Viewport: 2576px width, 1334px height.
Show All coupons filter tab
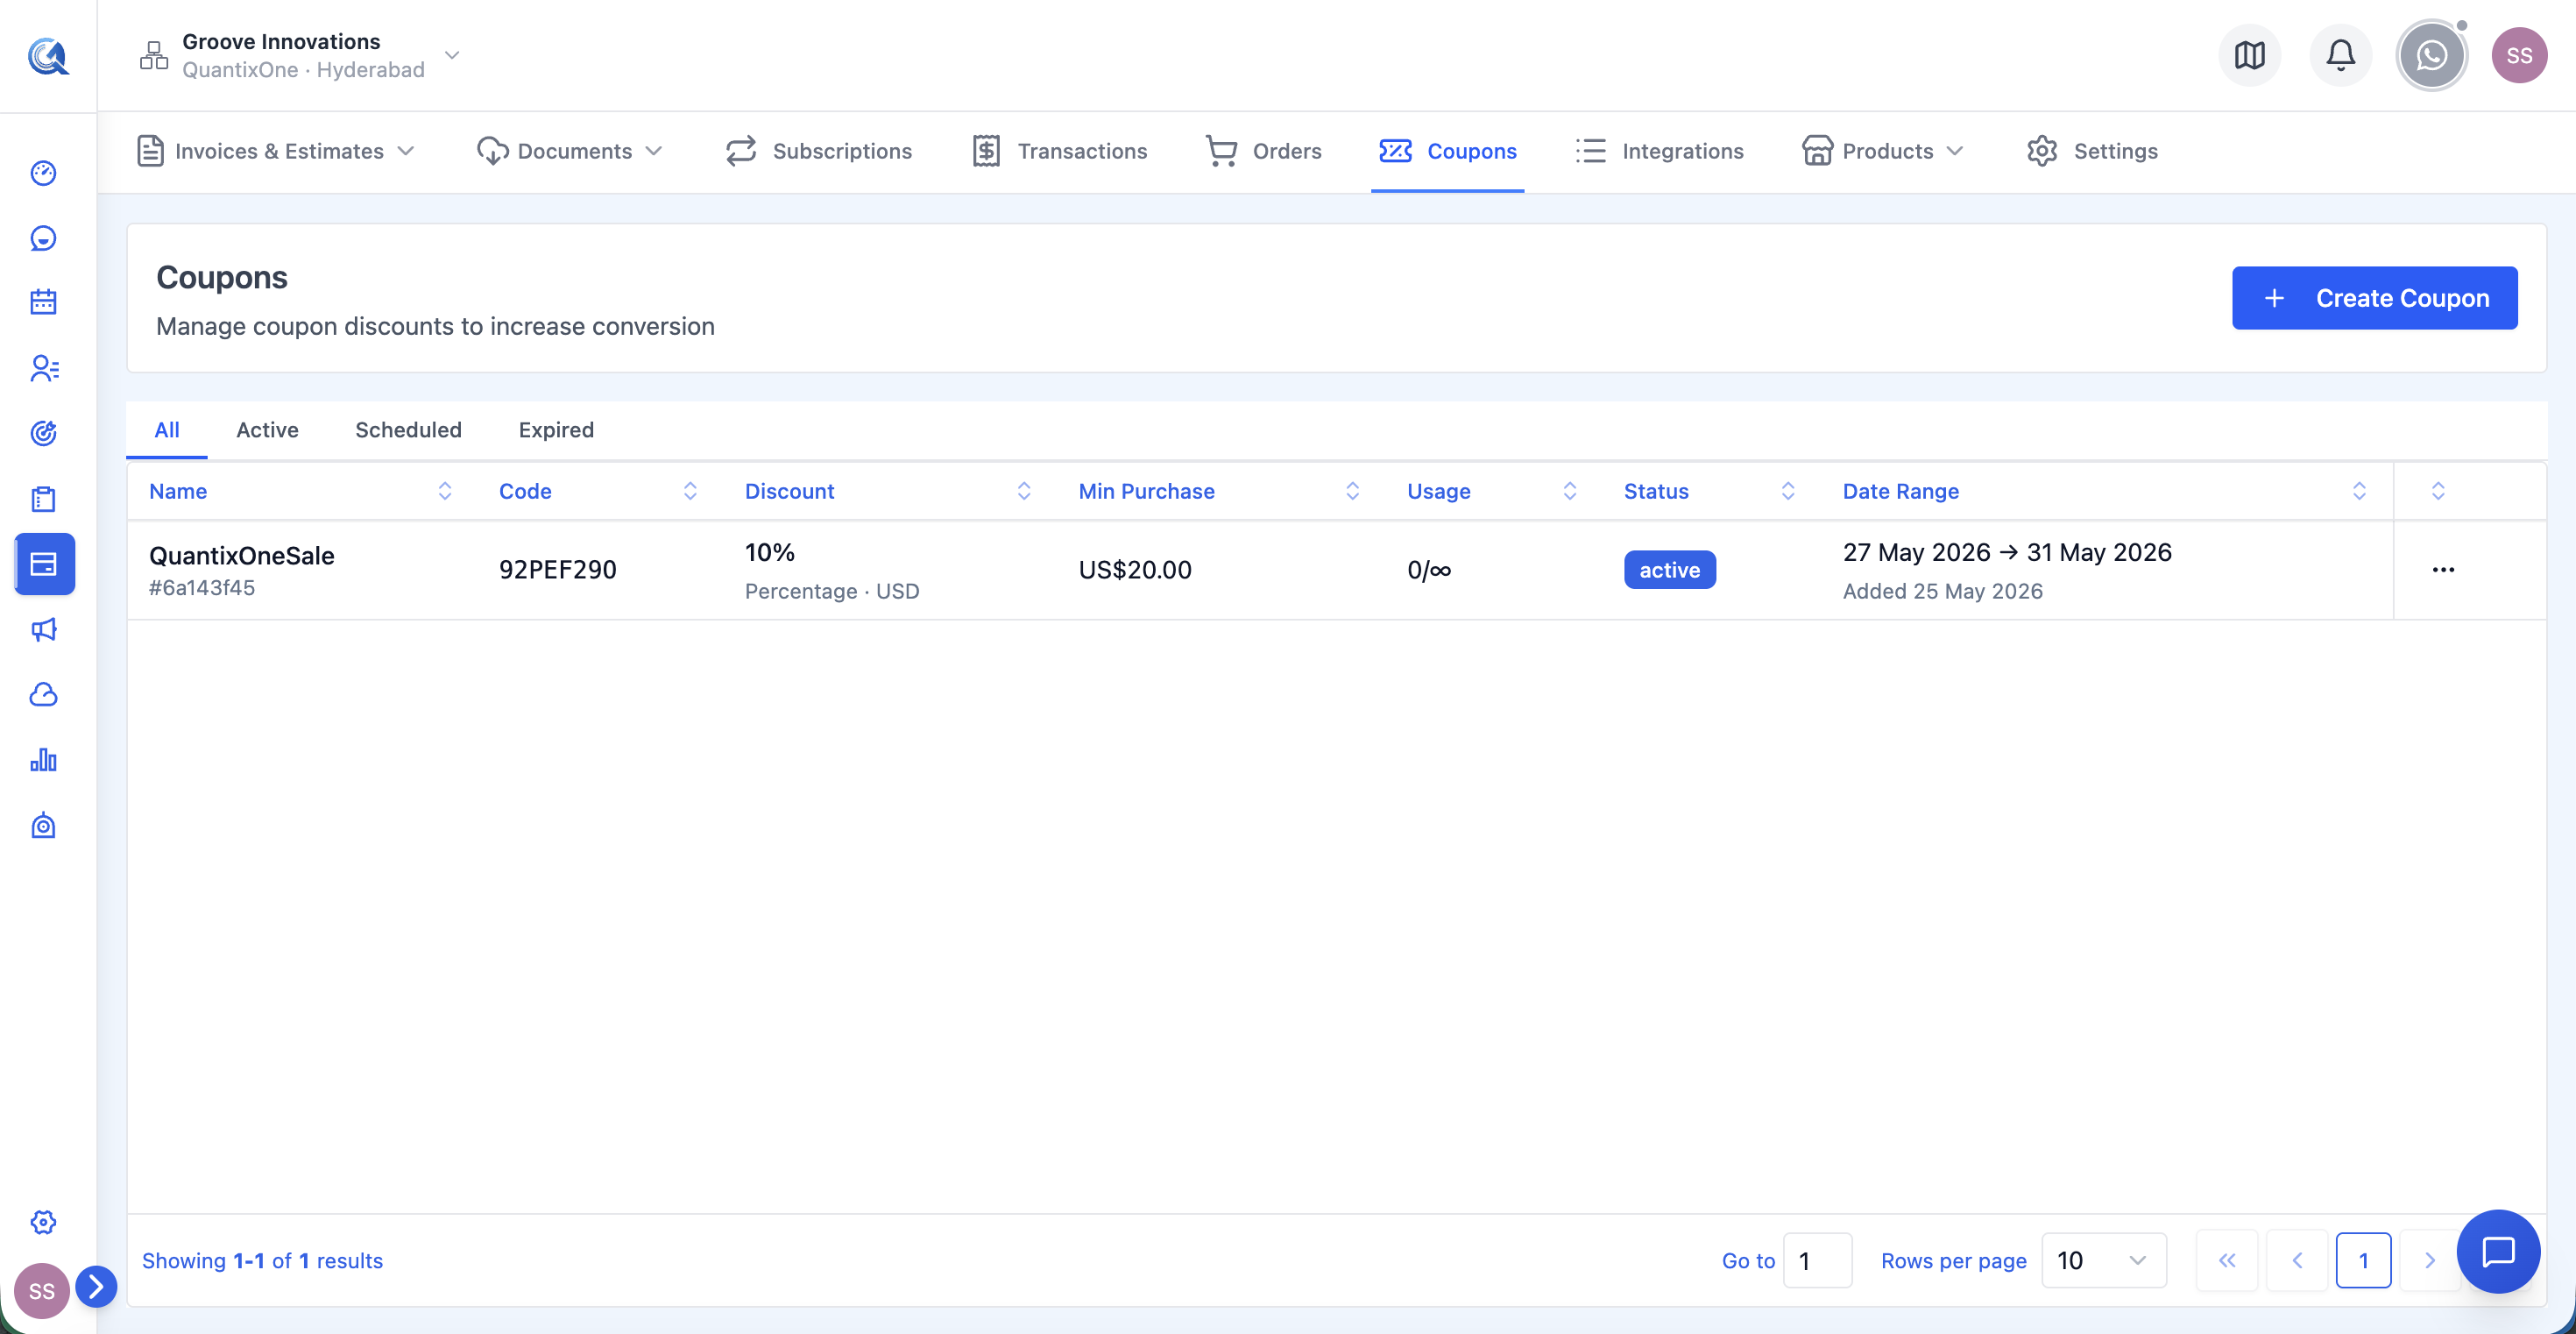tap(167, 430)
